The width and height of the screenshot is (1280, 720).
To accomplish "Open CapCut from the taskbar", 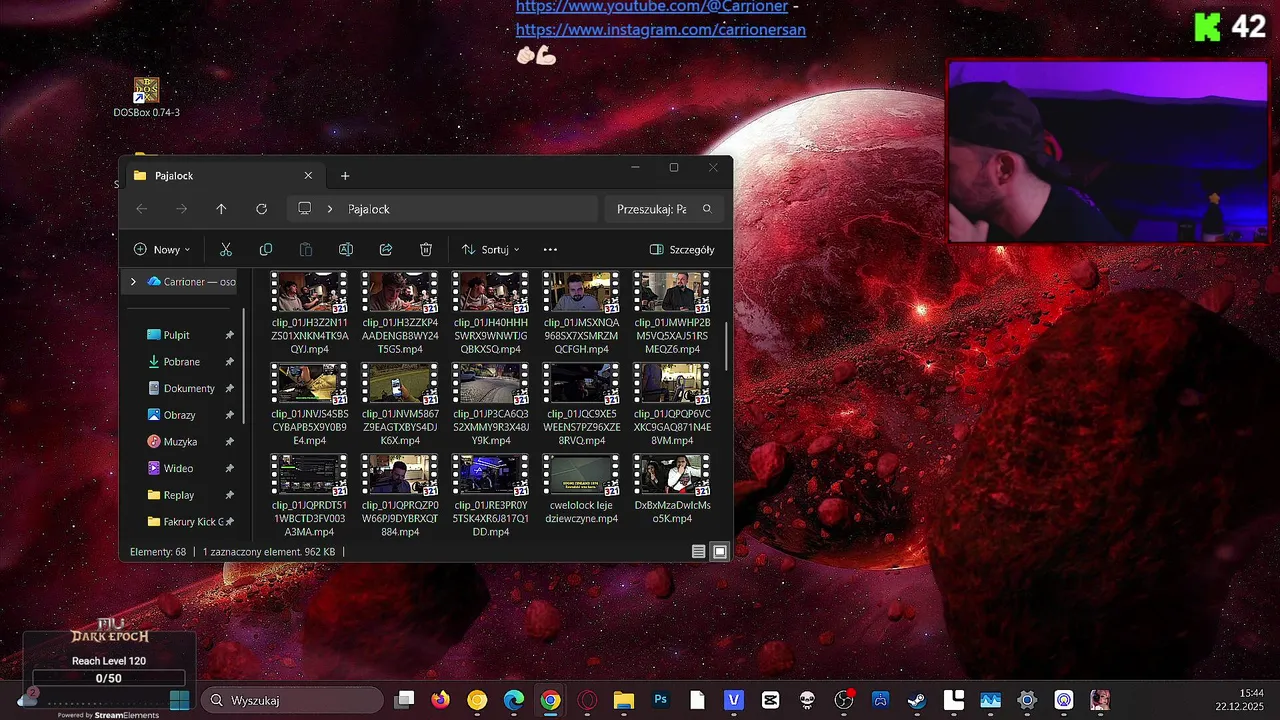I will [770, 700].
